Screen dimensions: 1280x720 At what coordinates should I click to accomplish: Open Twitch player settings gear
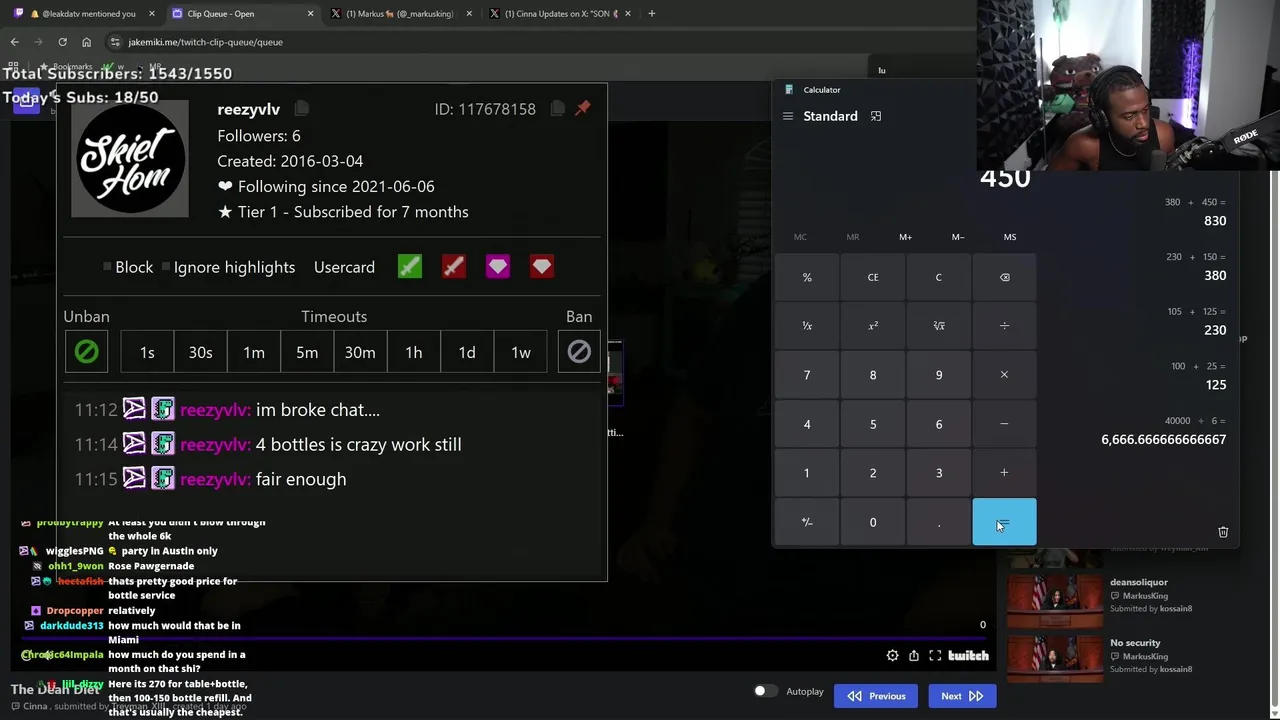[892, 656]
